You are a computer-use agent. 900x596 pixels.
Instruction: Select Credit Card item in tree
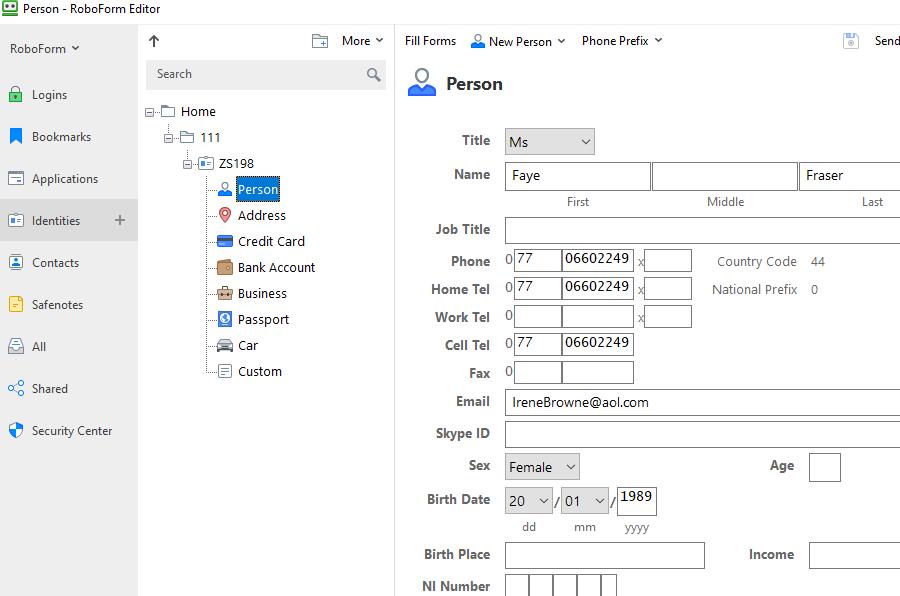pos(270,241)
